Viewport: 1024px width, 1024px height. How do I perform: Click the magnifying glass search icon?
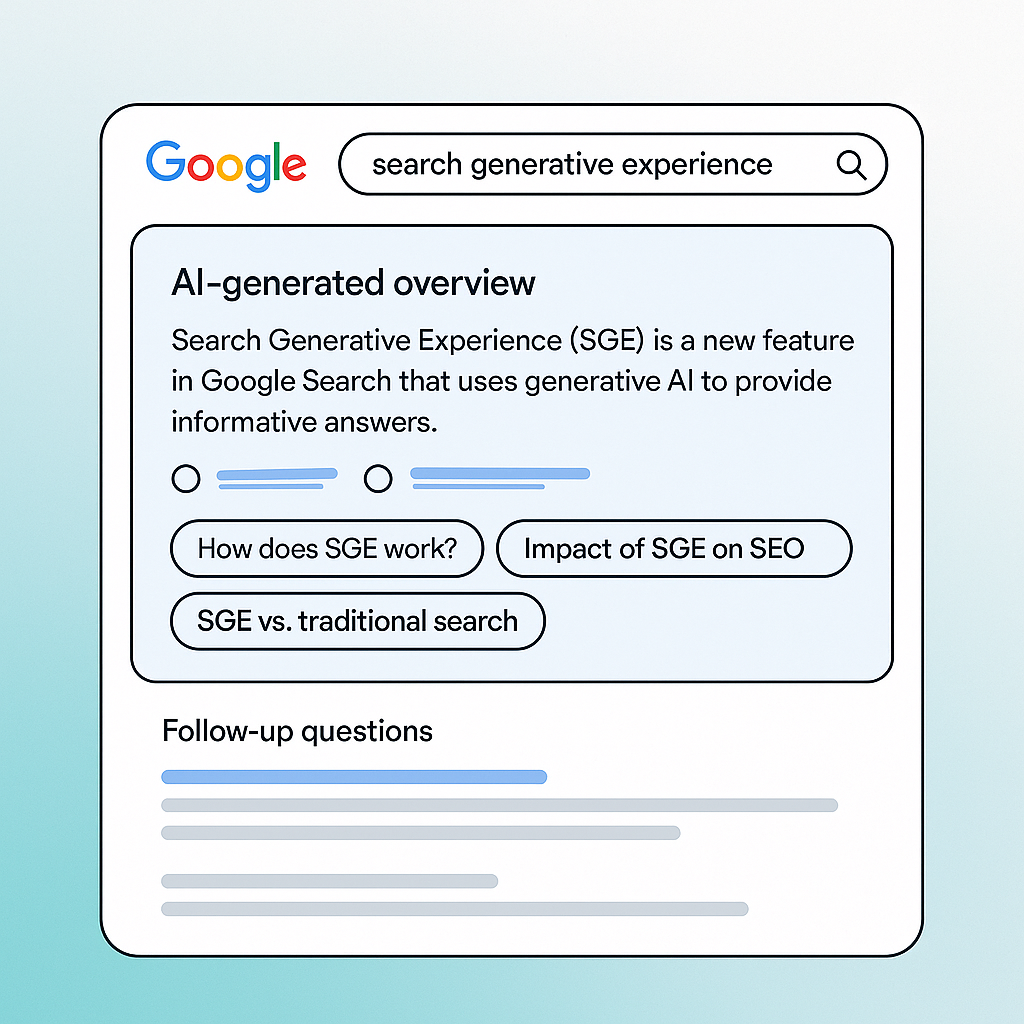point(852,165)
